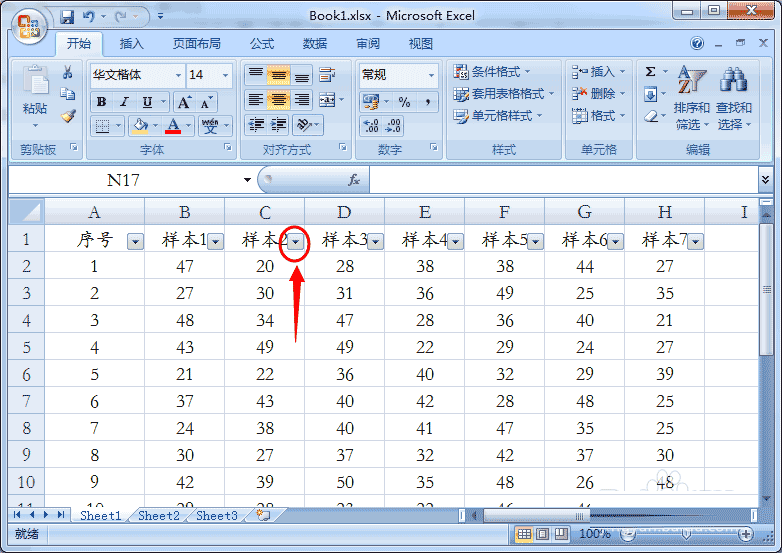
Task: Click the Clear eraser icon
Action: (650, 116)
